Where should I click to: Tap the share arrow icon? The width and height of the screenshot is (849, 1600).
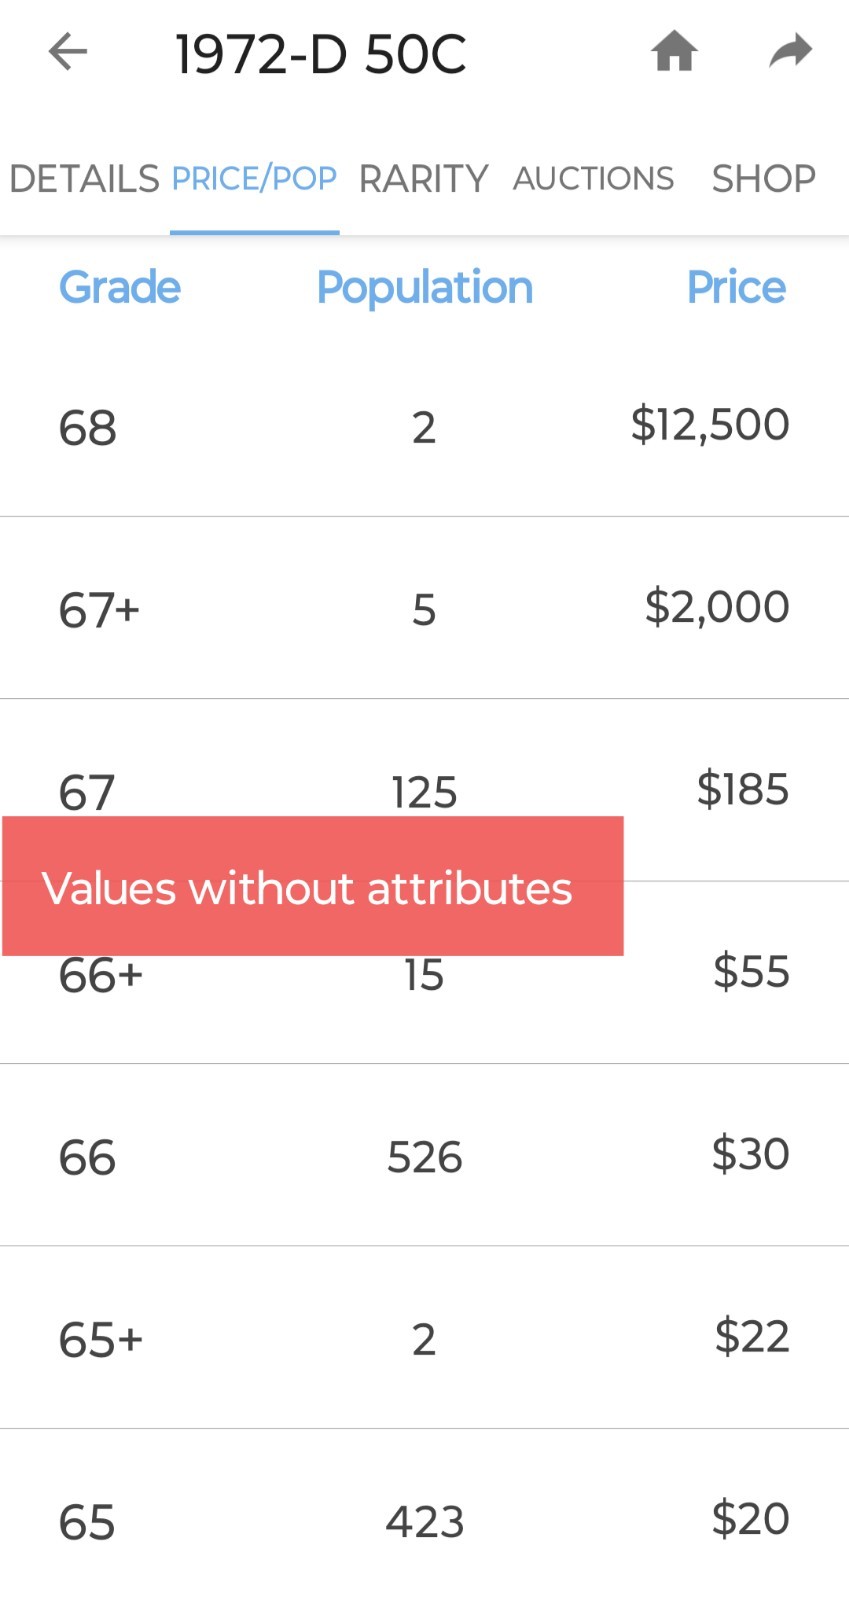790,51
